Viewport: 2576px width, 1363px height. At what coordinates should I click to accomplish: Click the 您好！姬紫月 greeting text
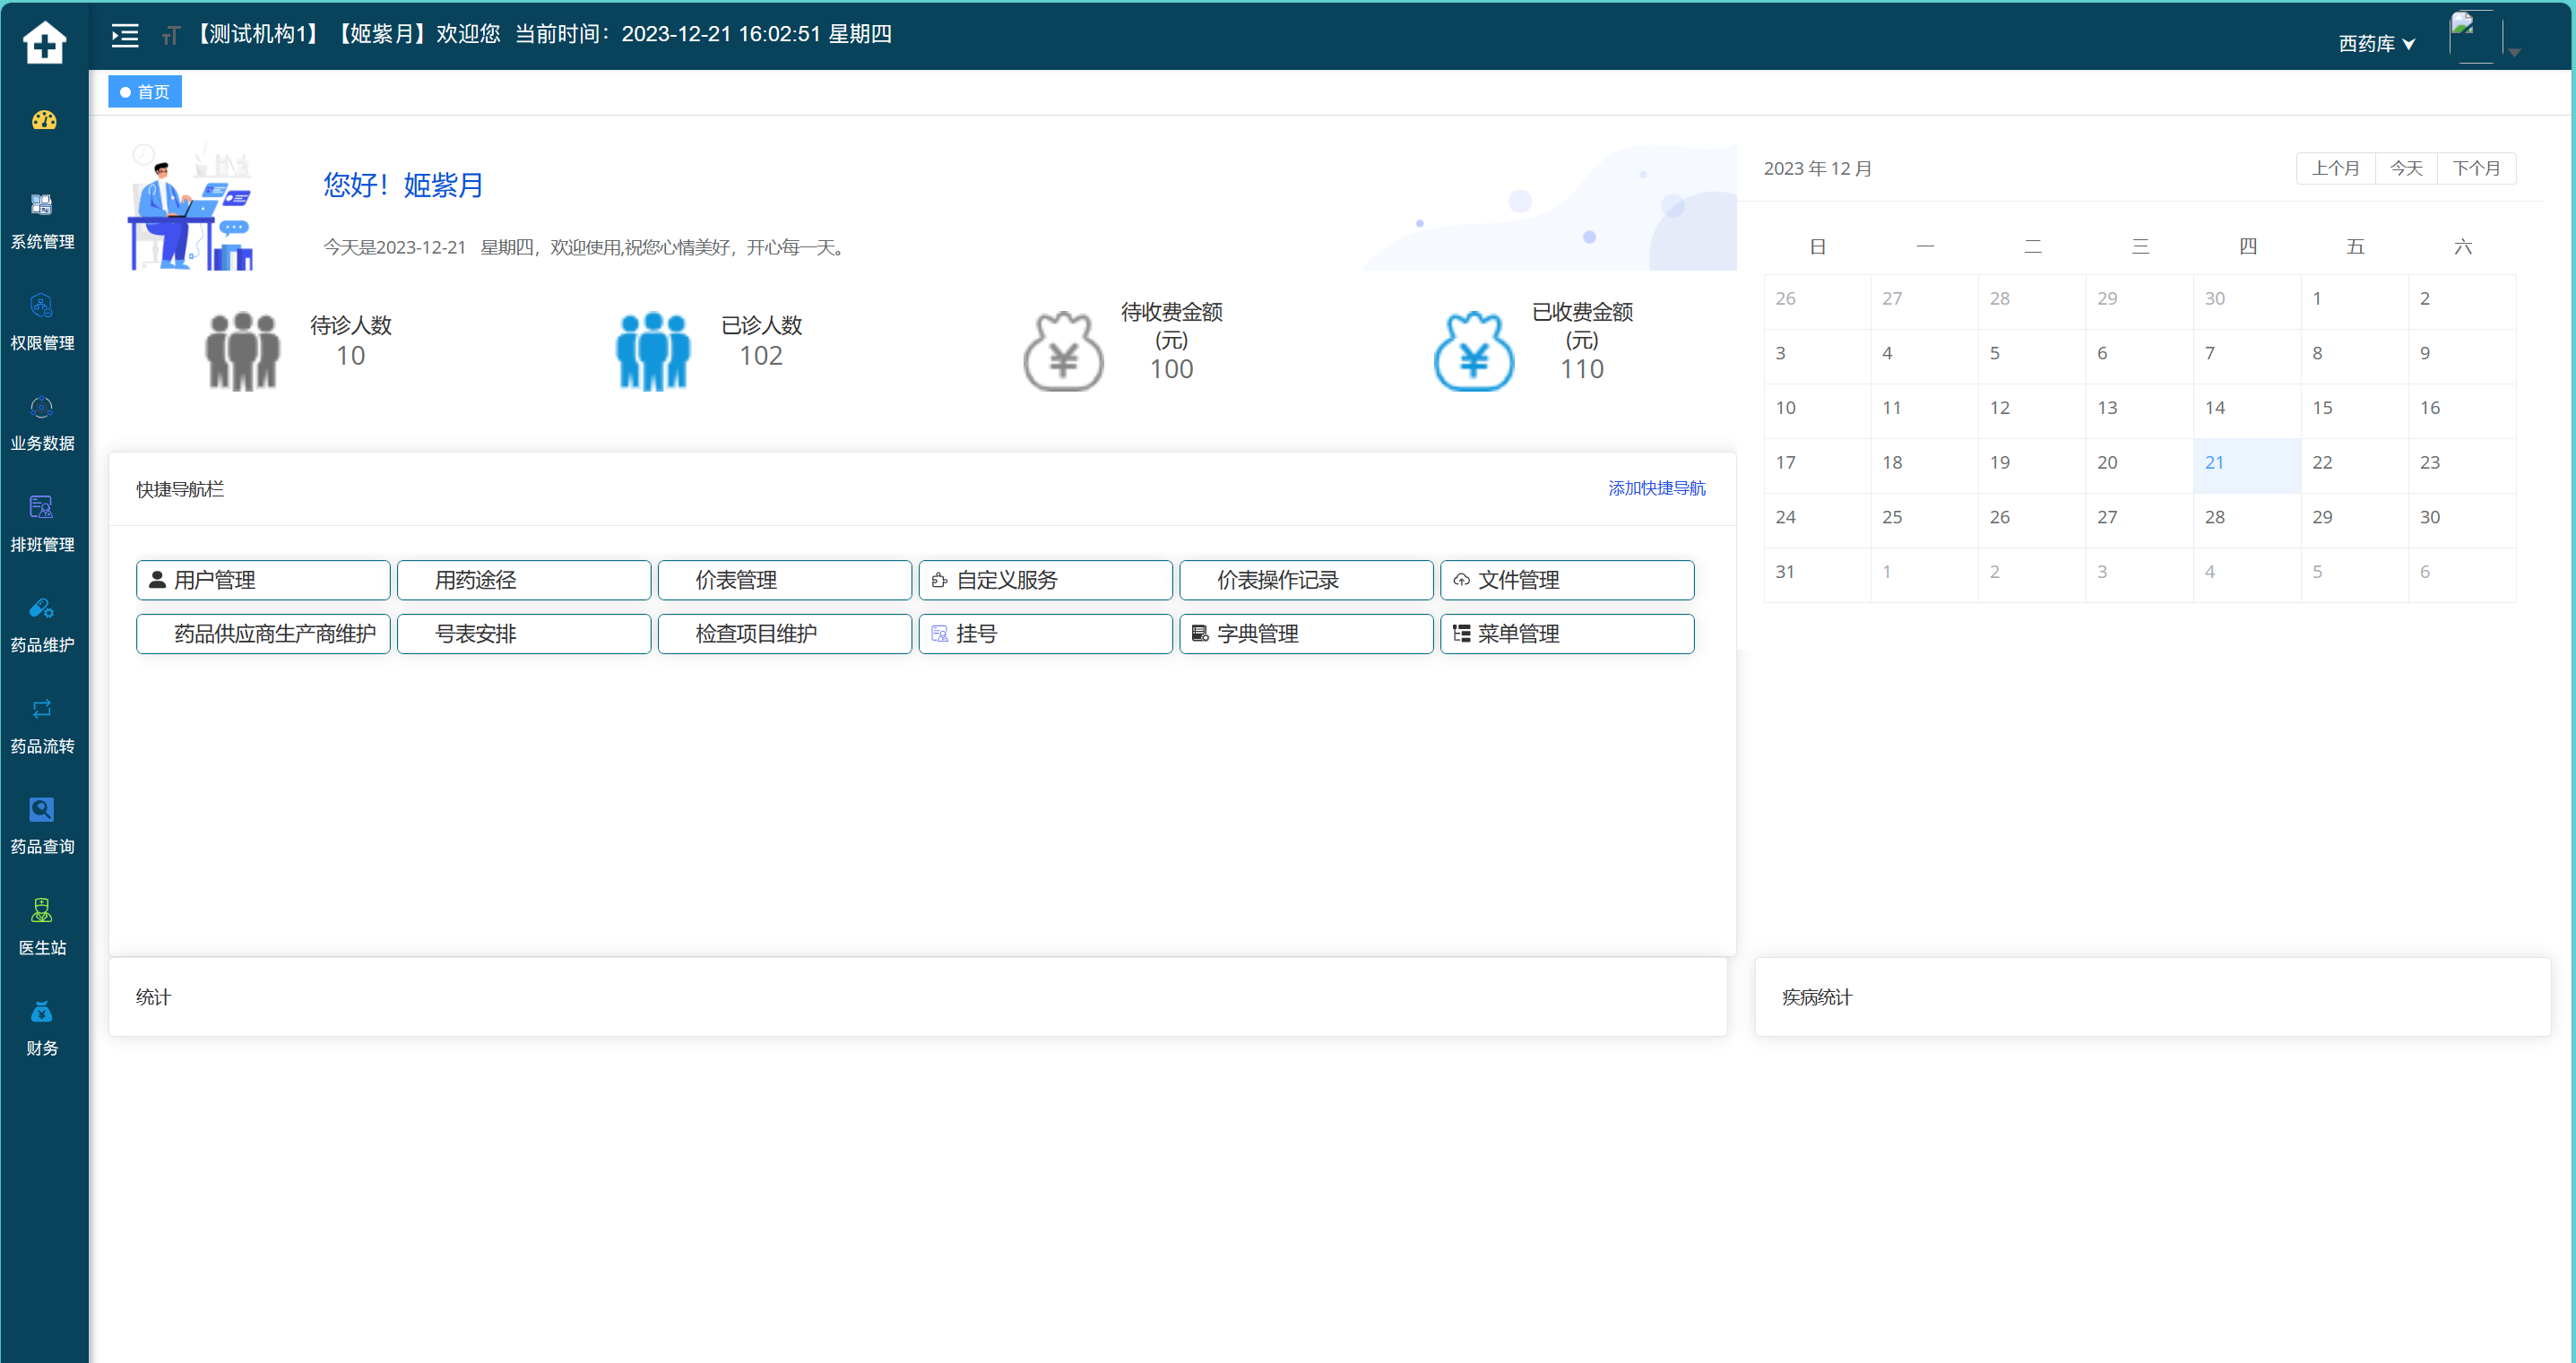point(403,185)
